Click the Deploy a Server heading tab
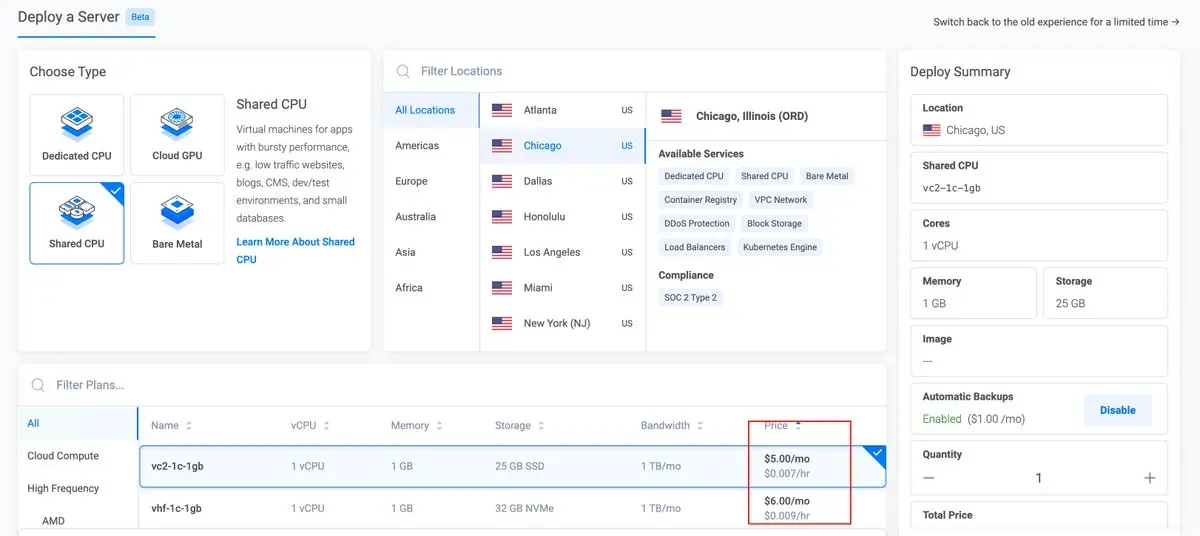Image resolution: width=1200 pixels, height=536 pixels. 69,17
